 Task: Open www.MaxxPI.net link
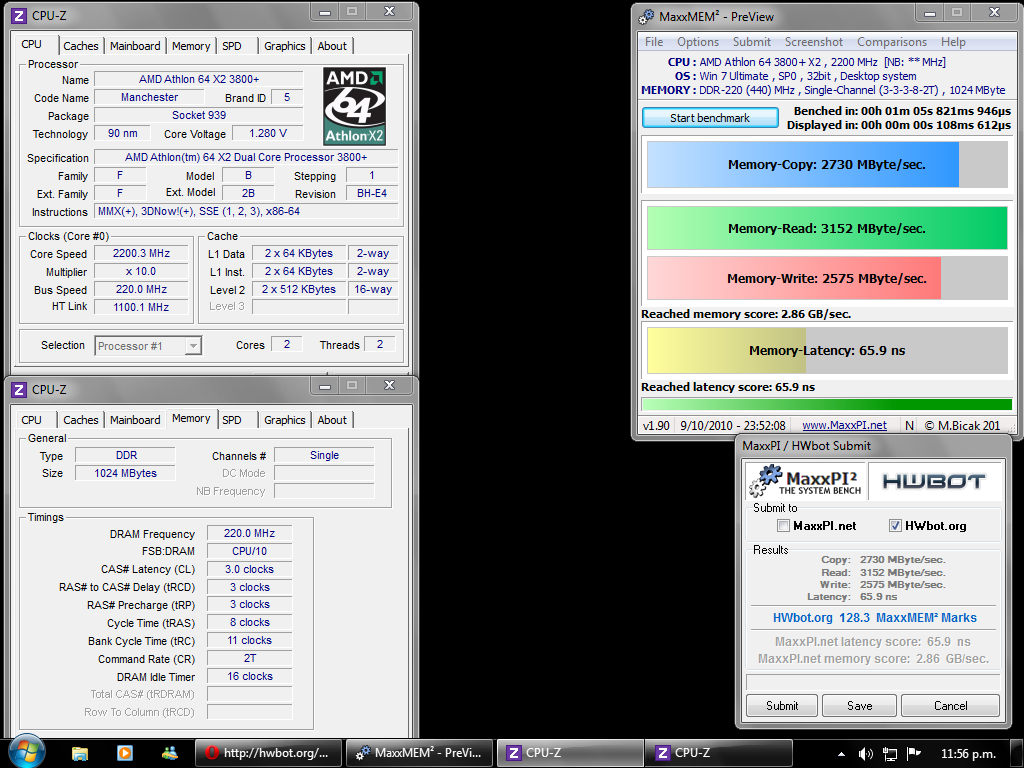844,425
